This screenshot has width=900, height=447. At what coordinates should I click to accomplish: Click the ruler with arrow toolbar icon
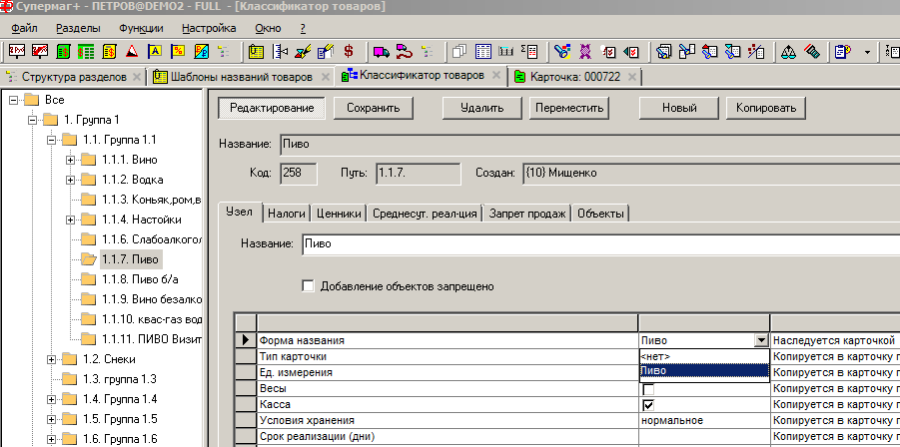[280, 52]
